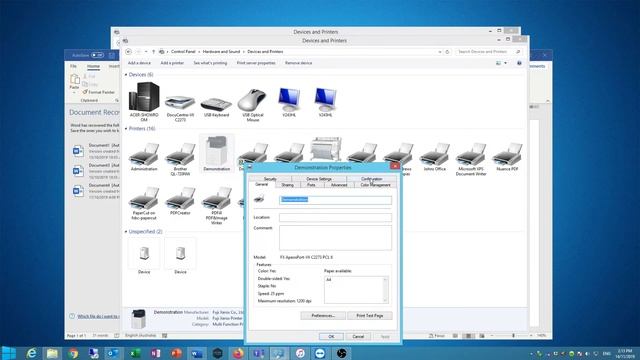Open the Clipboard group dialog launcher in Word
This screenshot has width=640, height=360.
pyautogui.click(x=117, y=100)
